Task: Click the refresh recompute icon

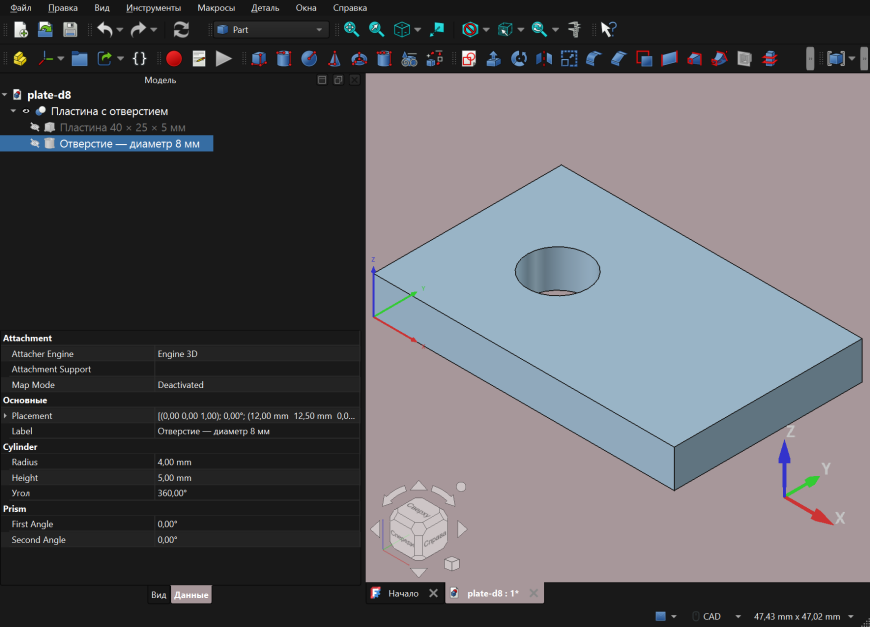Action: [181, 29]
